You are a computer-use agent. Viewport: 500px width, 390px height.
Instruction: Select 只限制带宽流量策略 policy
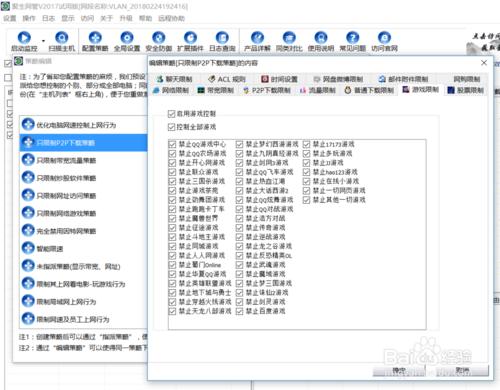[x=83, y=160]
